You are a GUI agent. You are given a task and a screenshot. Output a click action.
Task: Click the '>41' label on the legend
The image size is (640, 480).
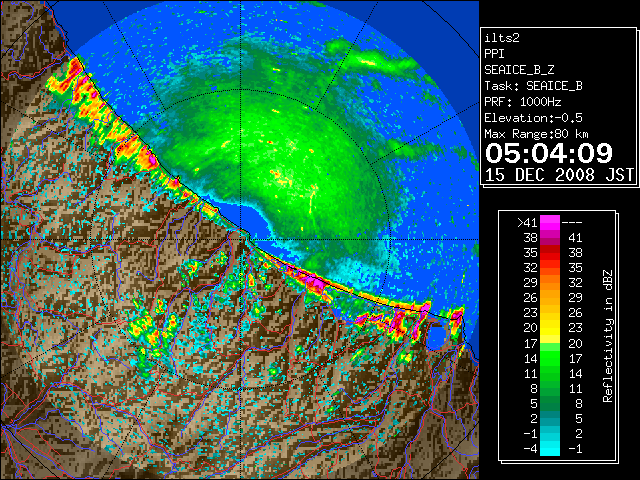(527, 223)
